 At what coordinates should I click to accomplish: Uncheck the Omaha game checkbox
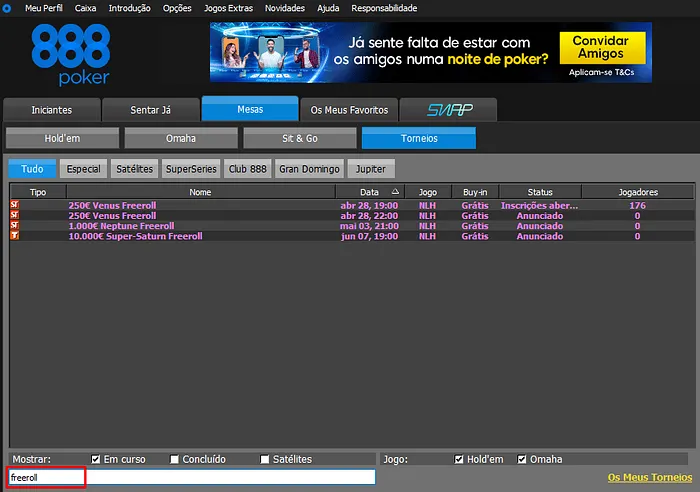(x=522, y=459)
